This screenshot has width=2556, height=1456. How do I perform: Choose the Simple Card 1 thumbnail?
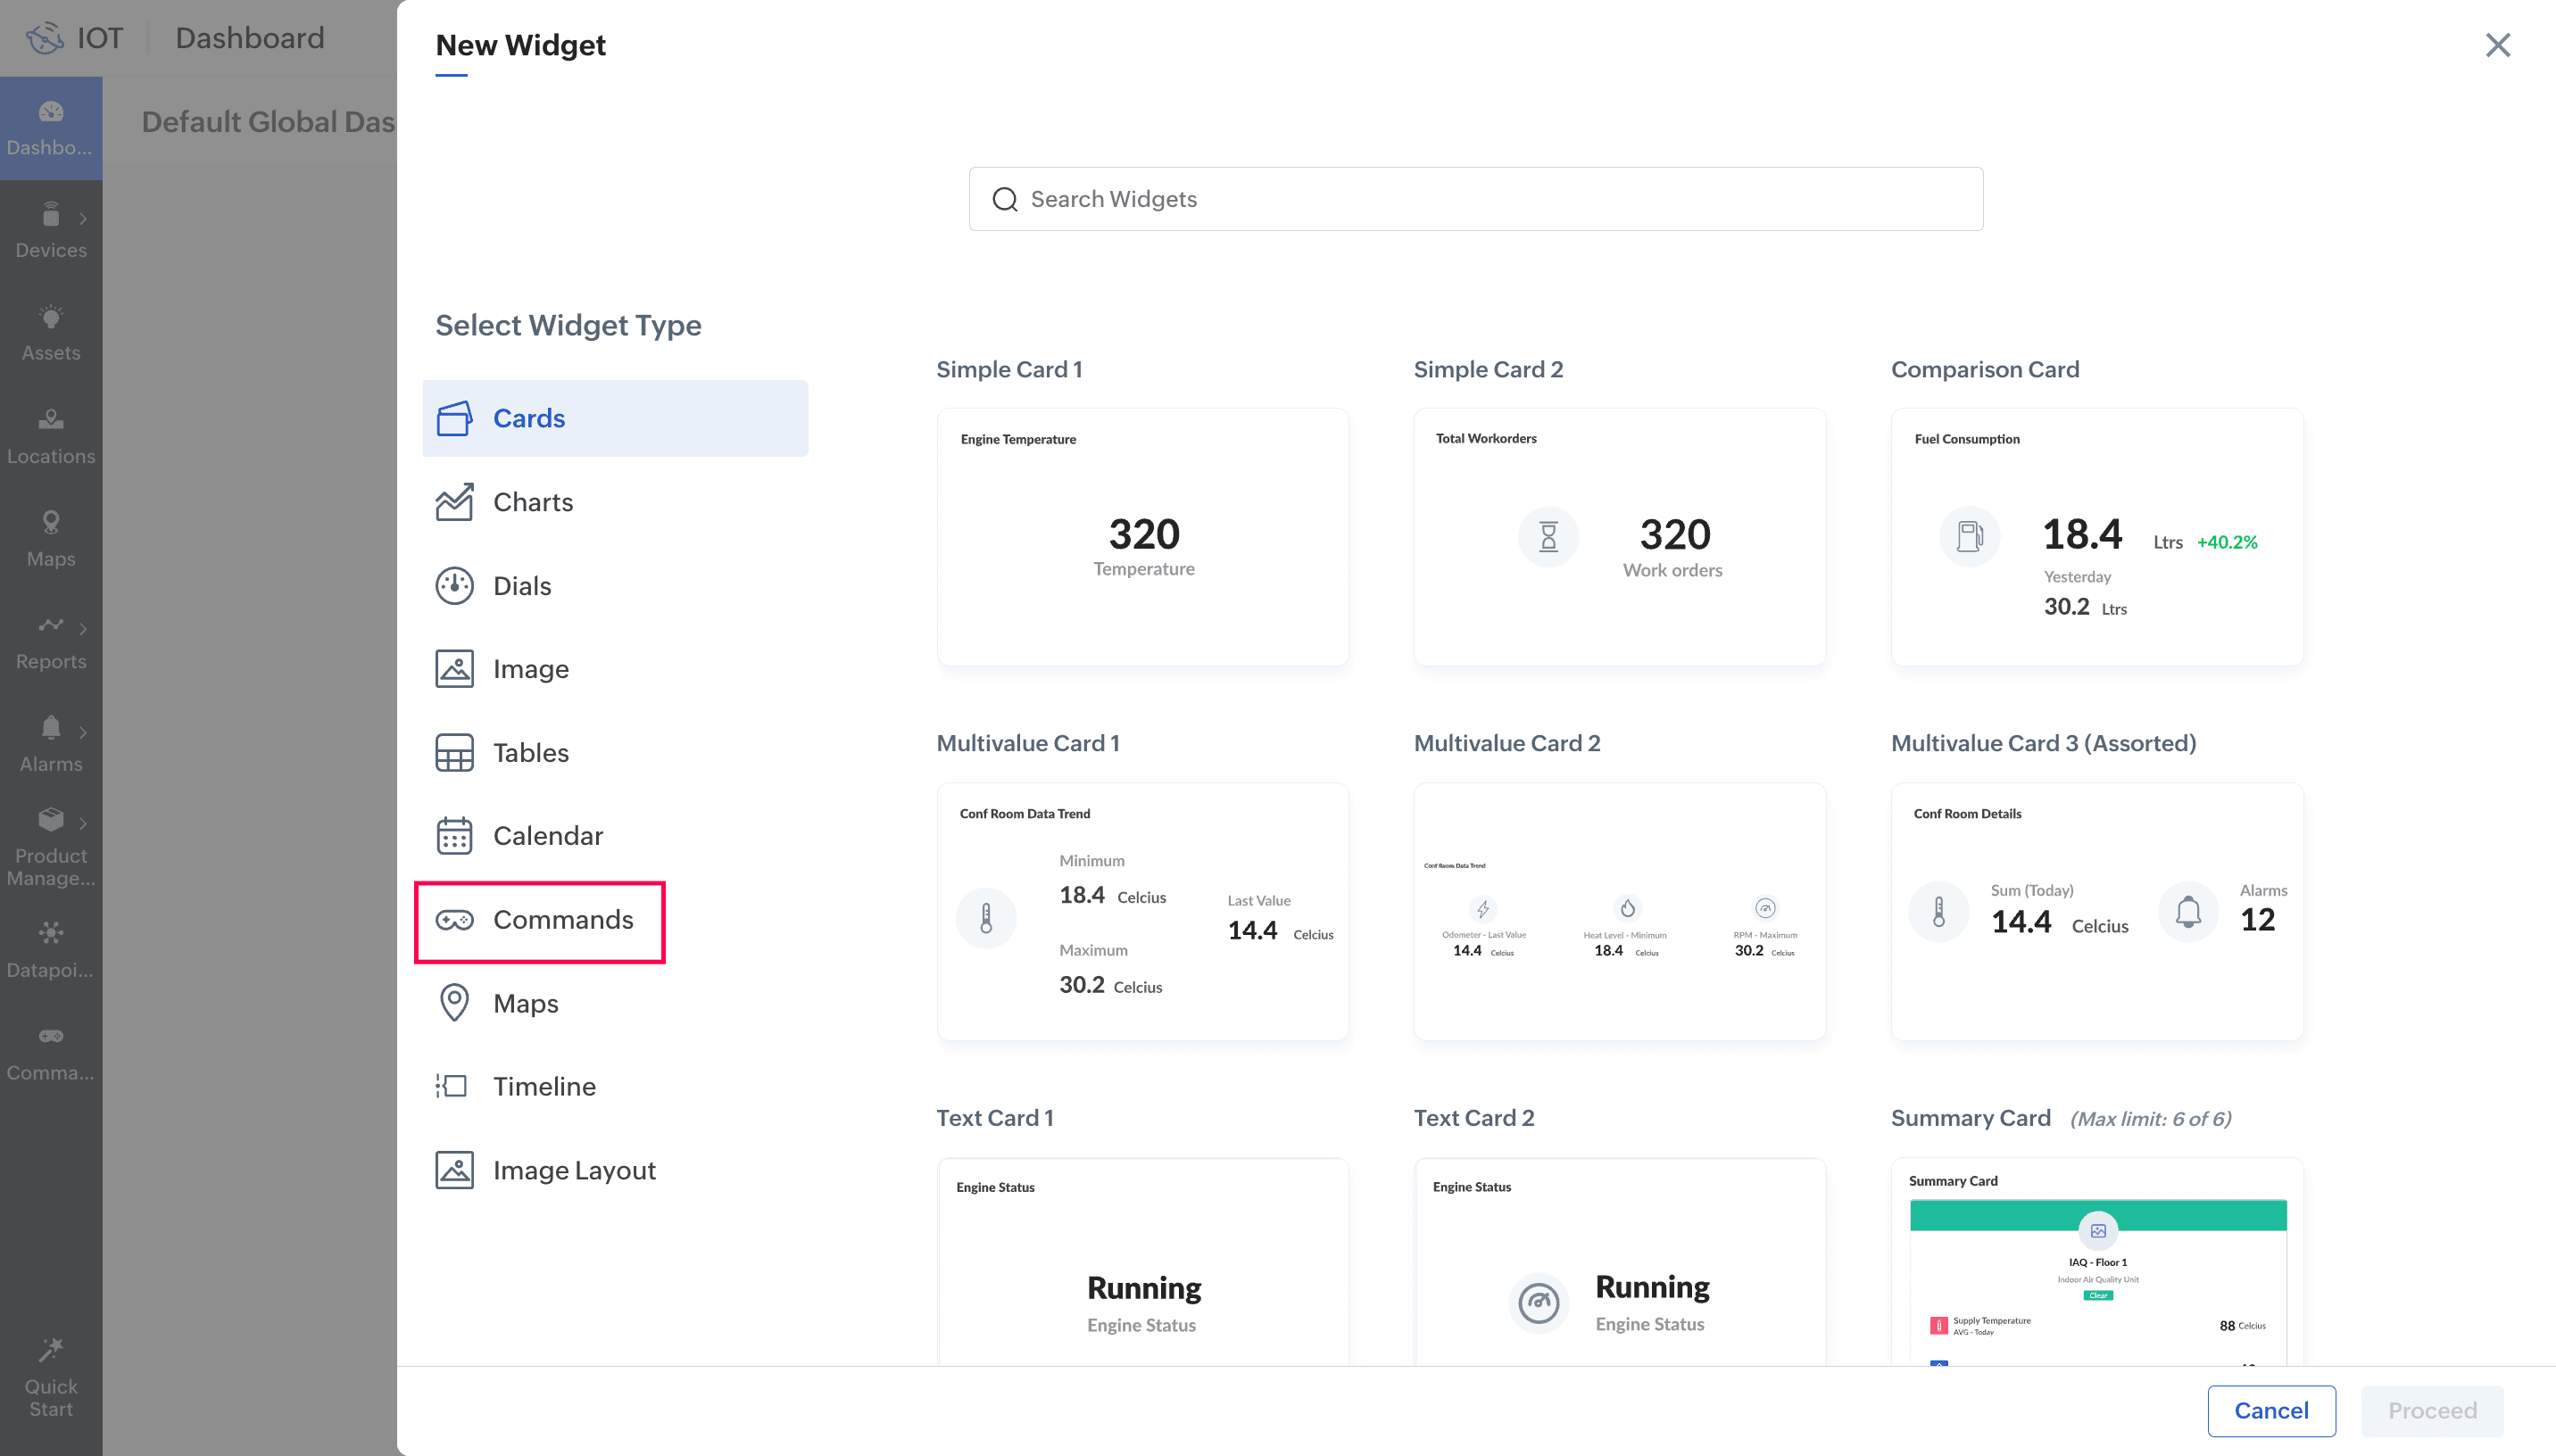point(1142,537)
